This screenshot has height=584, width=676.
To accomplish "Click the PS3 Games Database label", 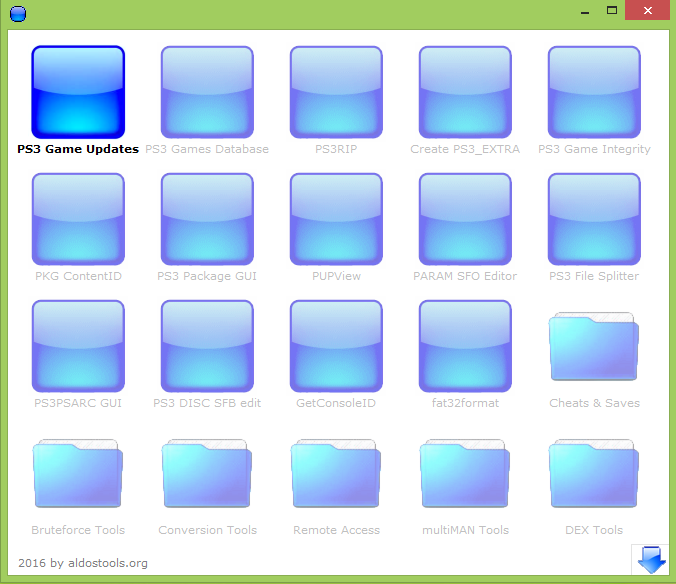I will pyautogui.click(x=207, y=149).
